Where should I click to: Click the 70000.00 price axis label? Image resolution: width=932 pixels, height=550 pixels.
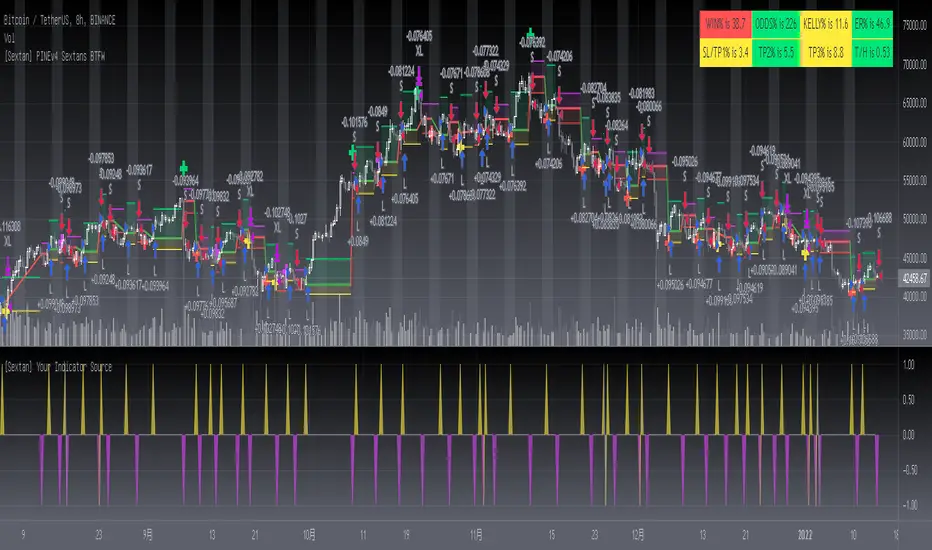pyautogui.click(x=914, y=64)
